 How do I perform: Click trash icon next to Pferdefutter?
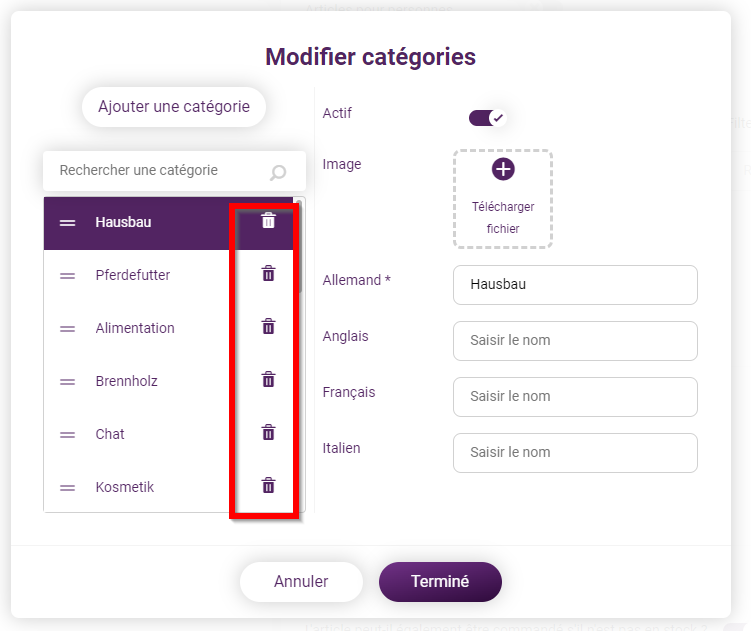click(268, 274)
